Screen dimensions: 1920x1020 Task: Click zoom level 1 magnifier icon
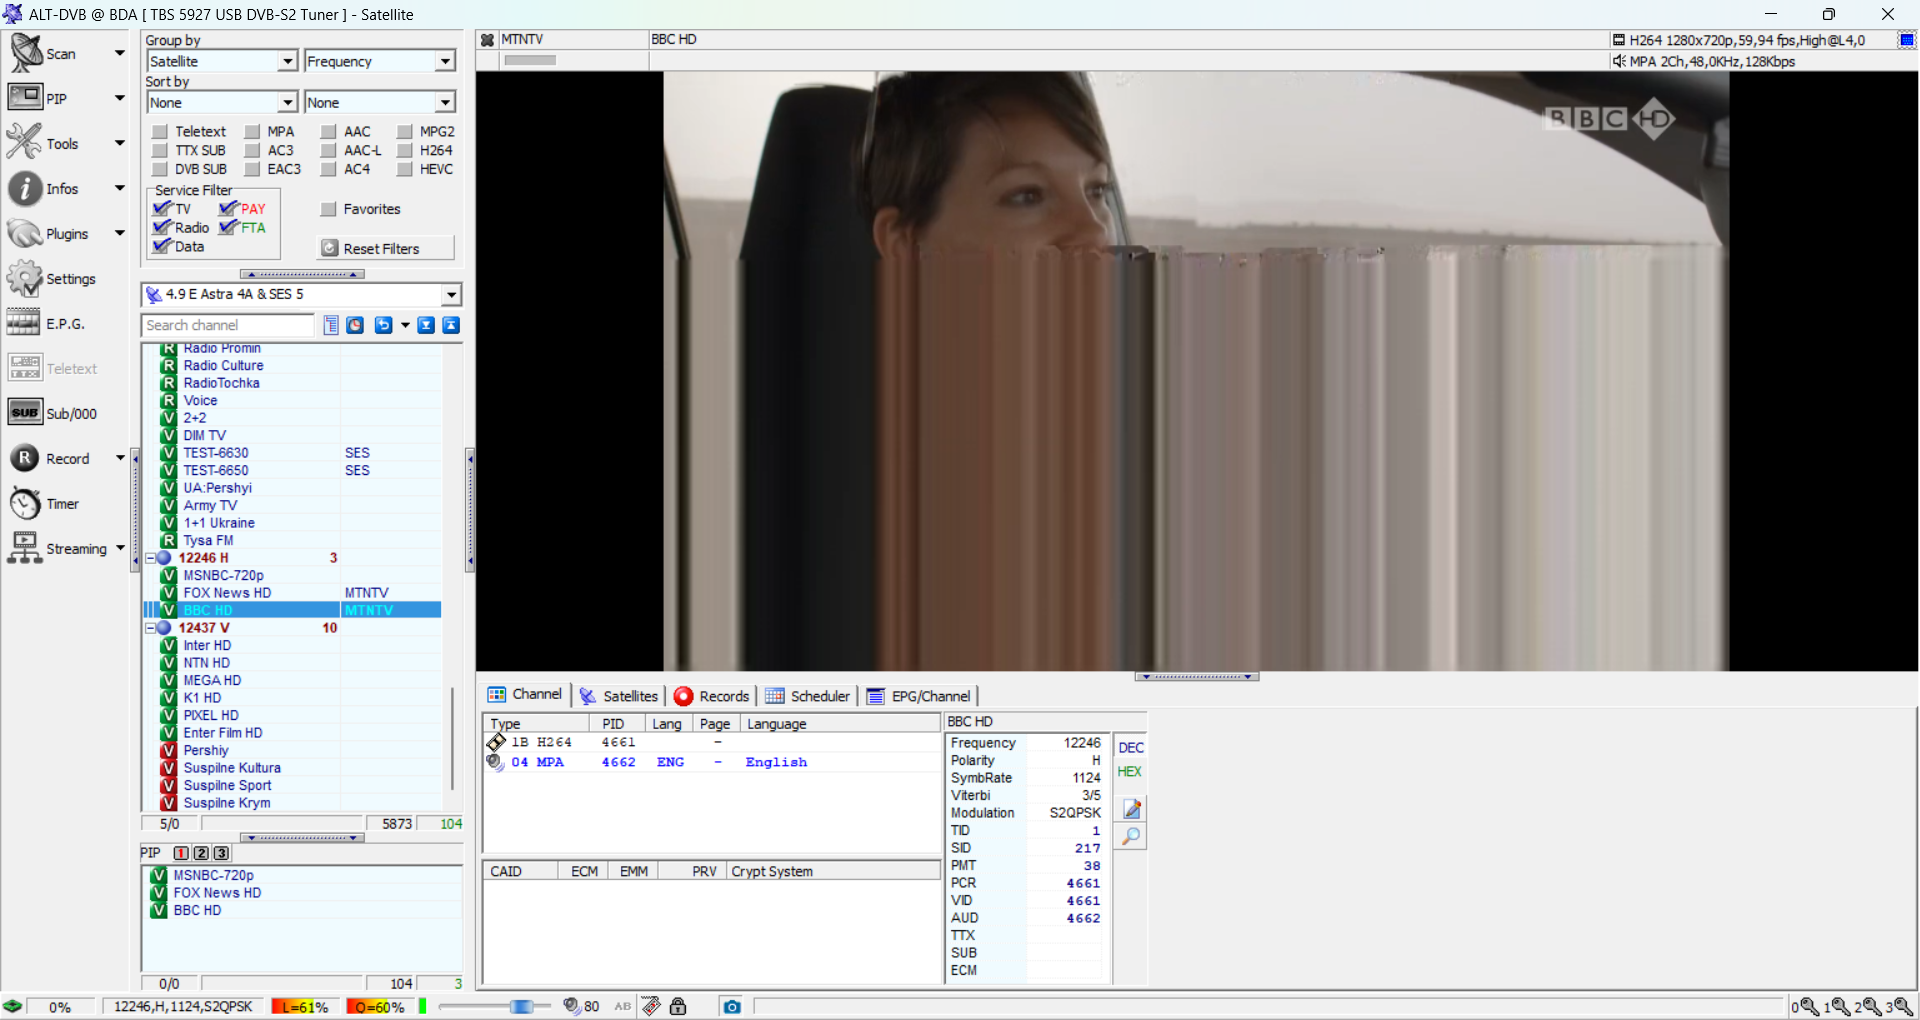pos(1840,1006)
